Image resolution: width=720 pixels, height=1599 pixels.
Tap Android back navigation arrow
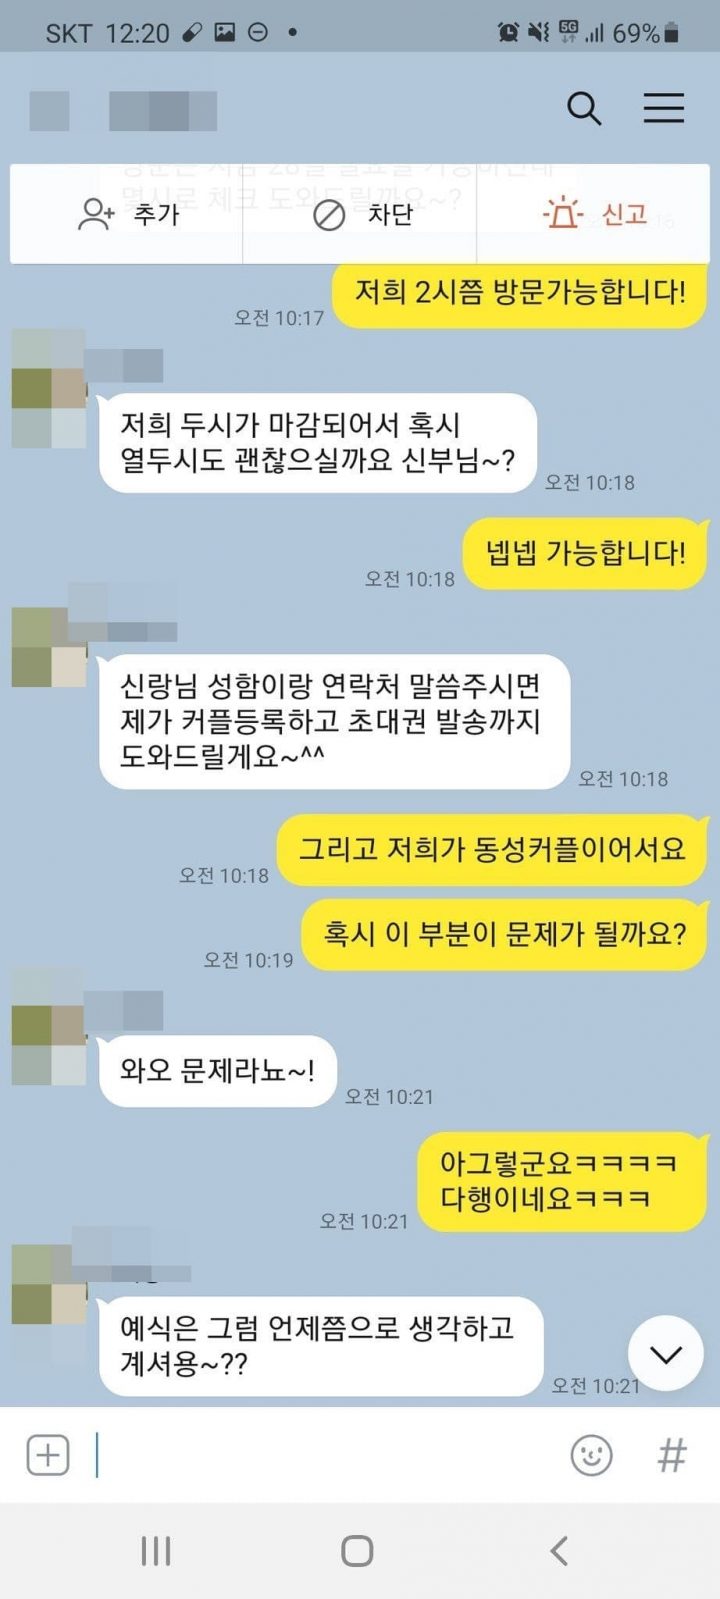559,1551
